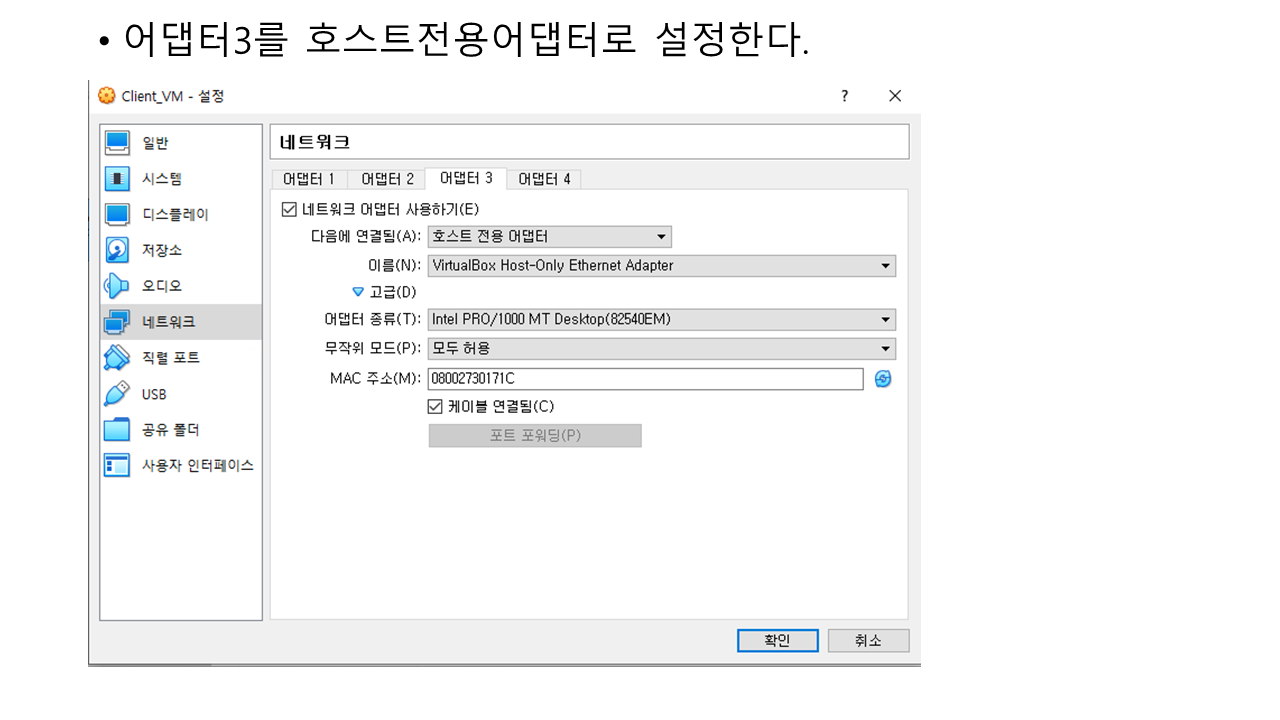Expand the 이름 VirtualBox Host-Only Ethernet Adapter dropdown
This screenshot has height=720, width=1280.
661,266
